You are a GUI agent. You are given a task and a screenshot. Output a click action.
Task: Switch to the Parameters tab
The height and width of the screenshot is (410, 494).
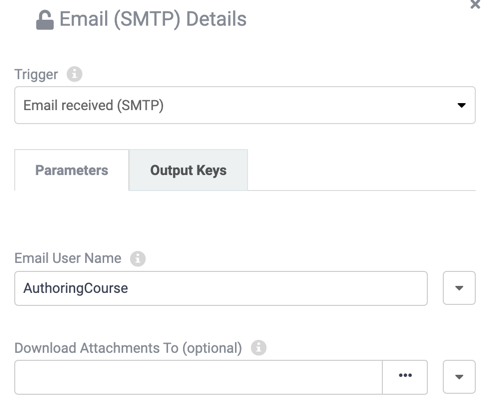[72, 170]
